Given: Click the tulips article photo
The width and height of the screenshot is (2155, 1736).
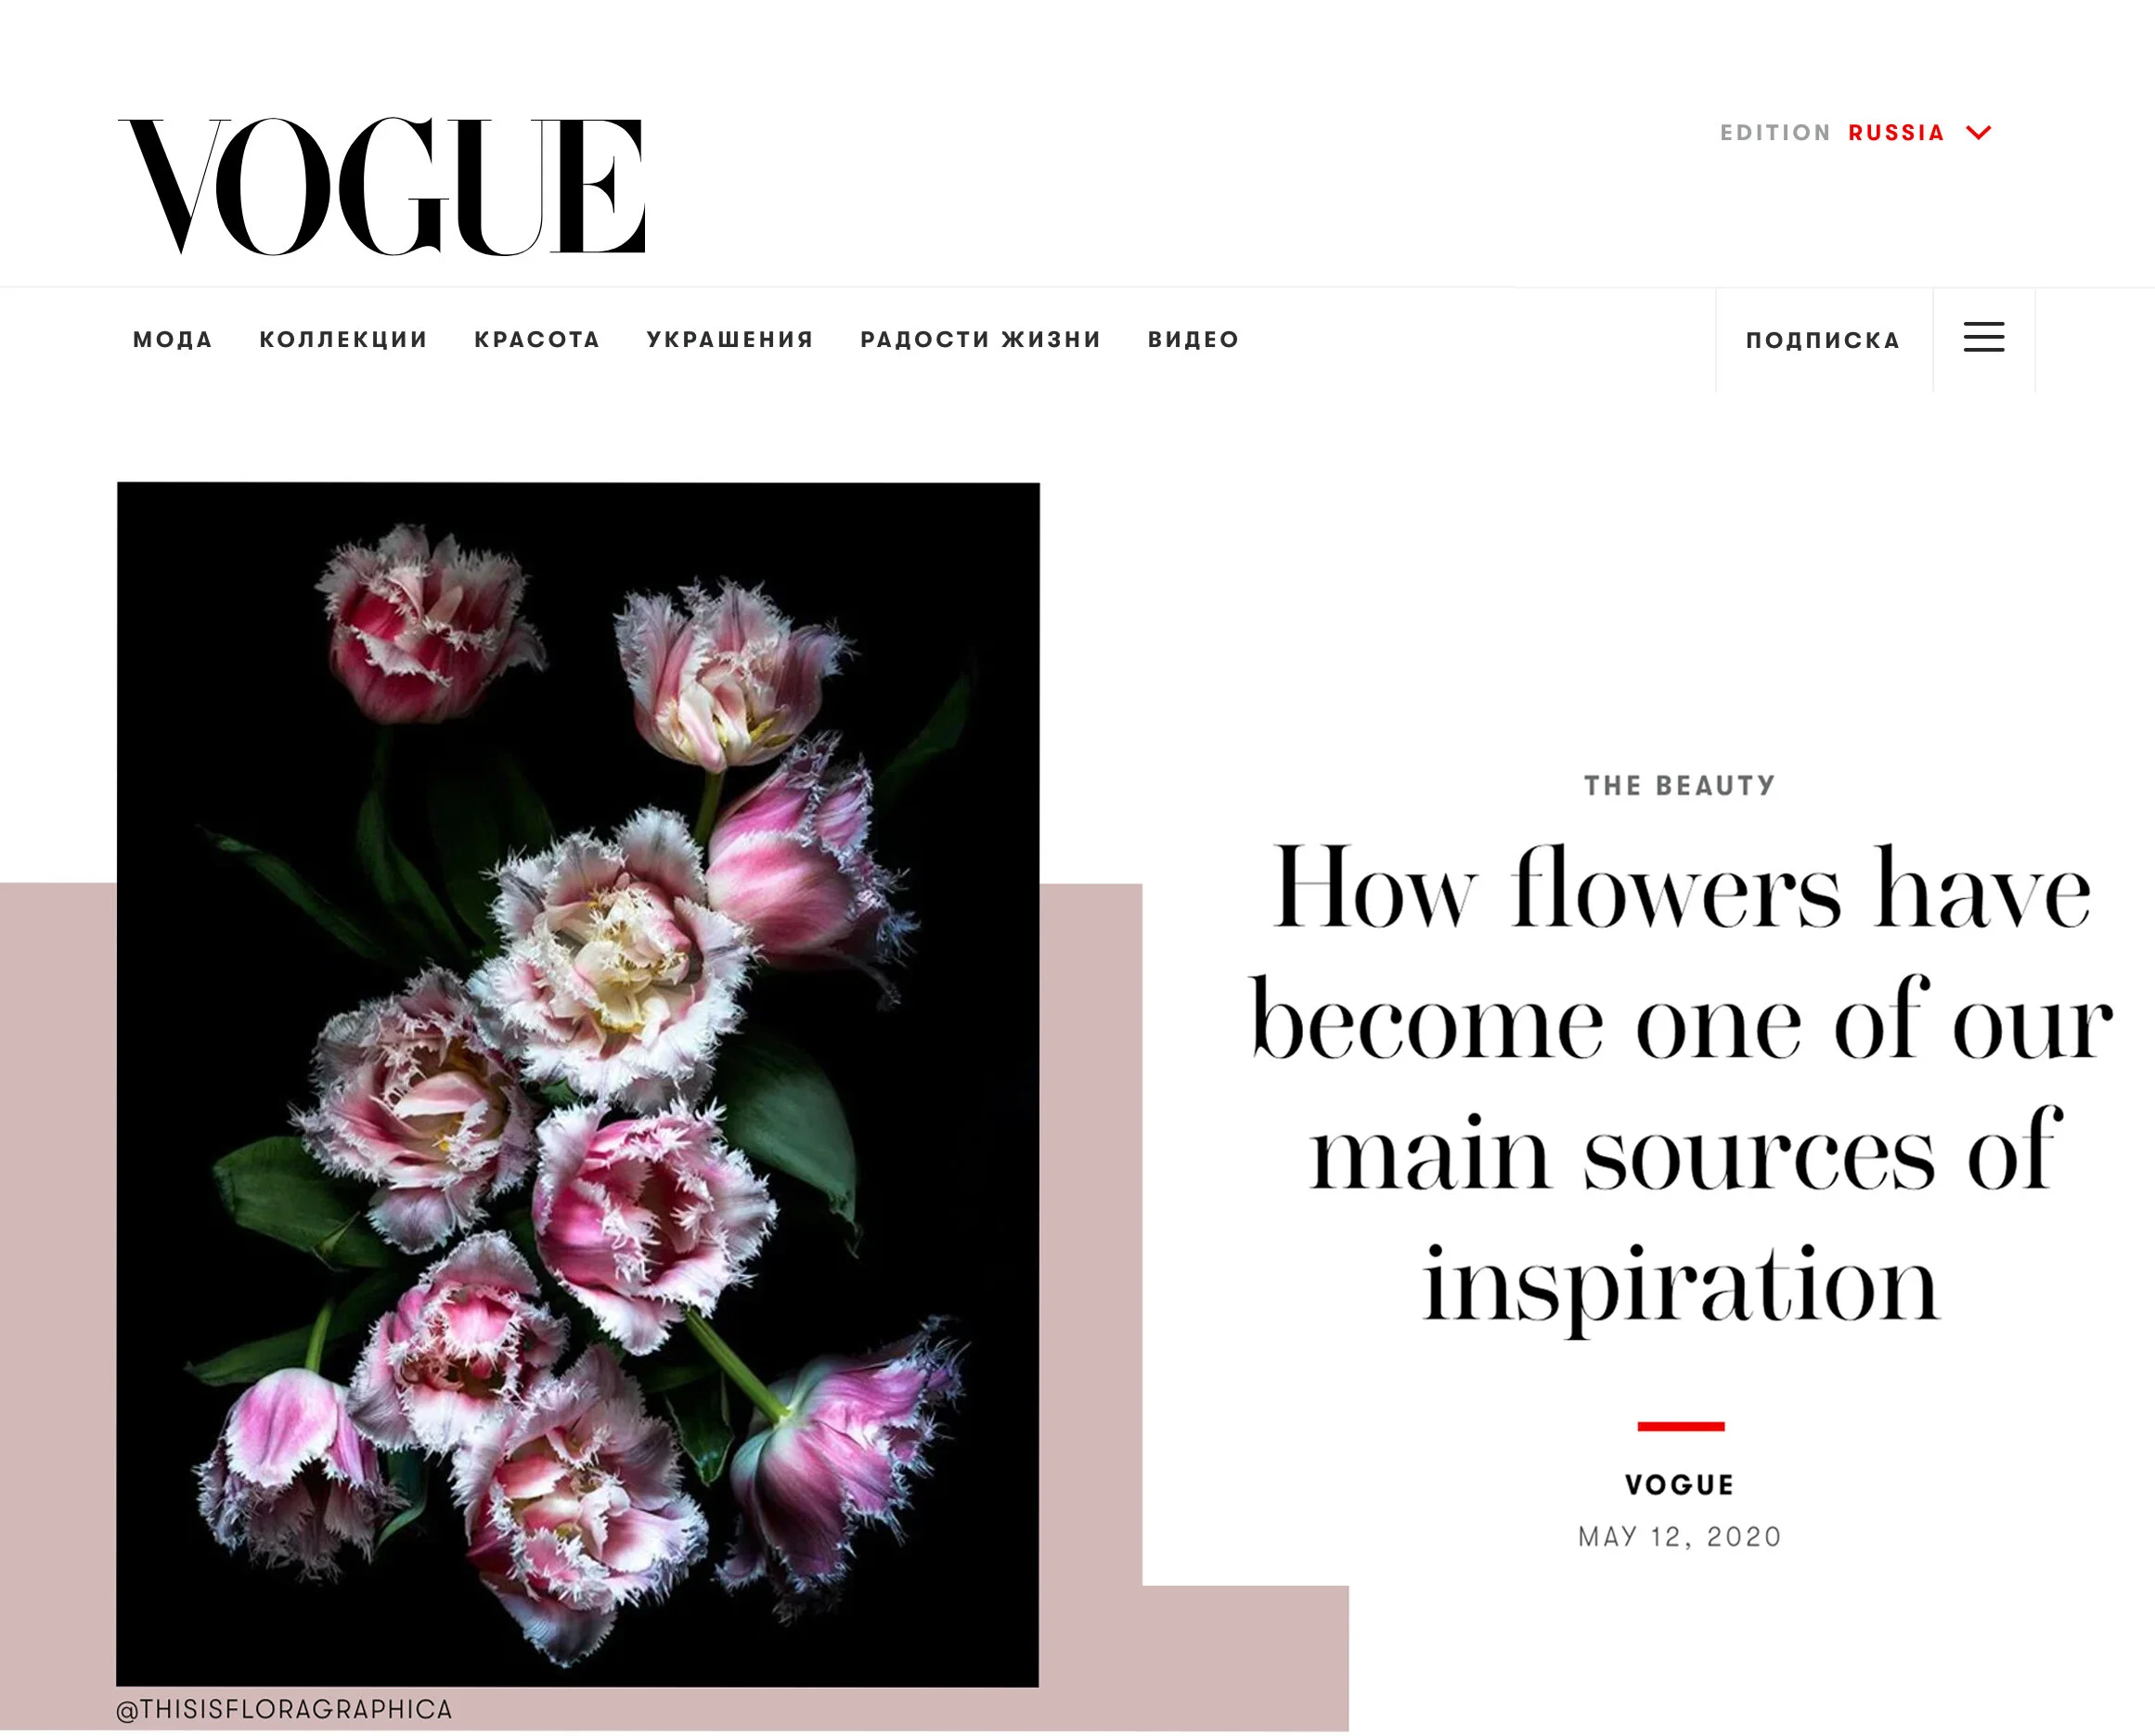Looking at the screenshot, I should click(578, 1084).
